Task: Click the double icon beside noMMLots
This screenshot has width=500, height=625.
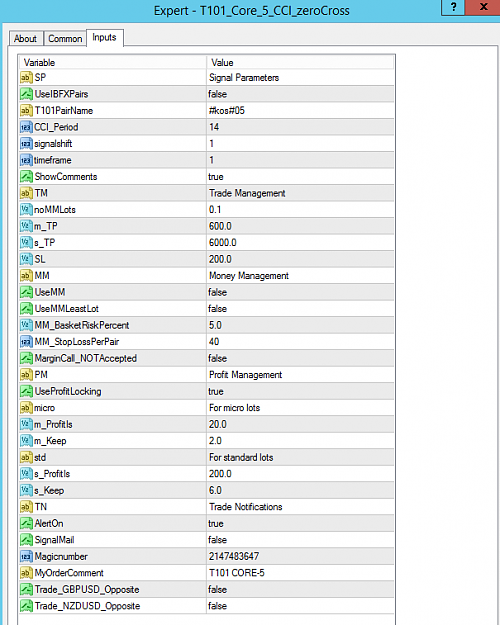Action: coord(26,210)
